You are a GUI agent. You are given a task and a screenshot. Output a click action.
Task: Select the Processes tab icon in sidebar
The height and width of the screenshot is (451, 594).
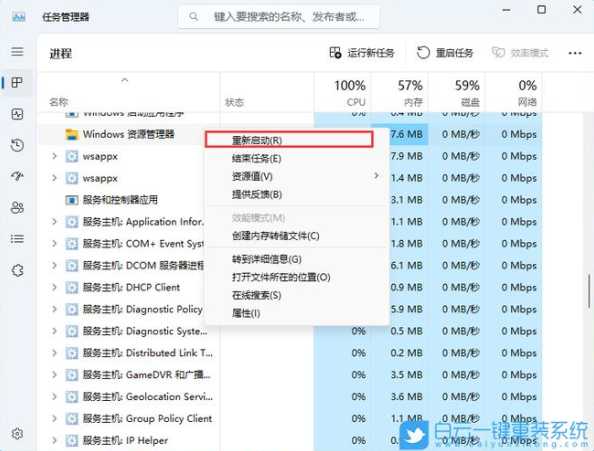17,82
